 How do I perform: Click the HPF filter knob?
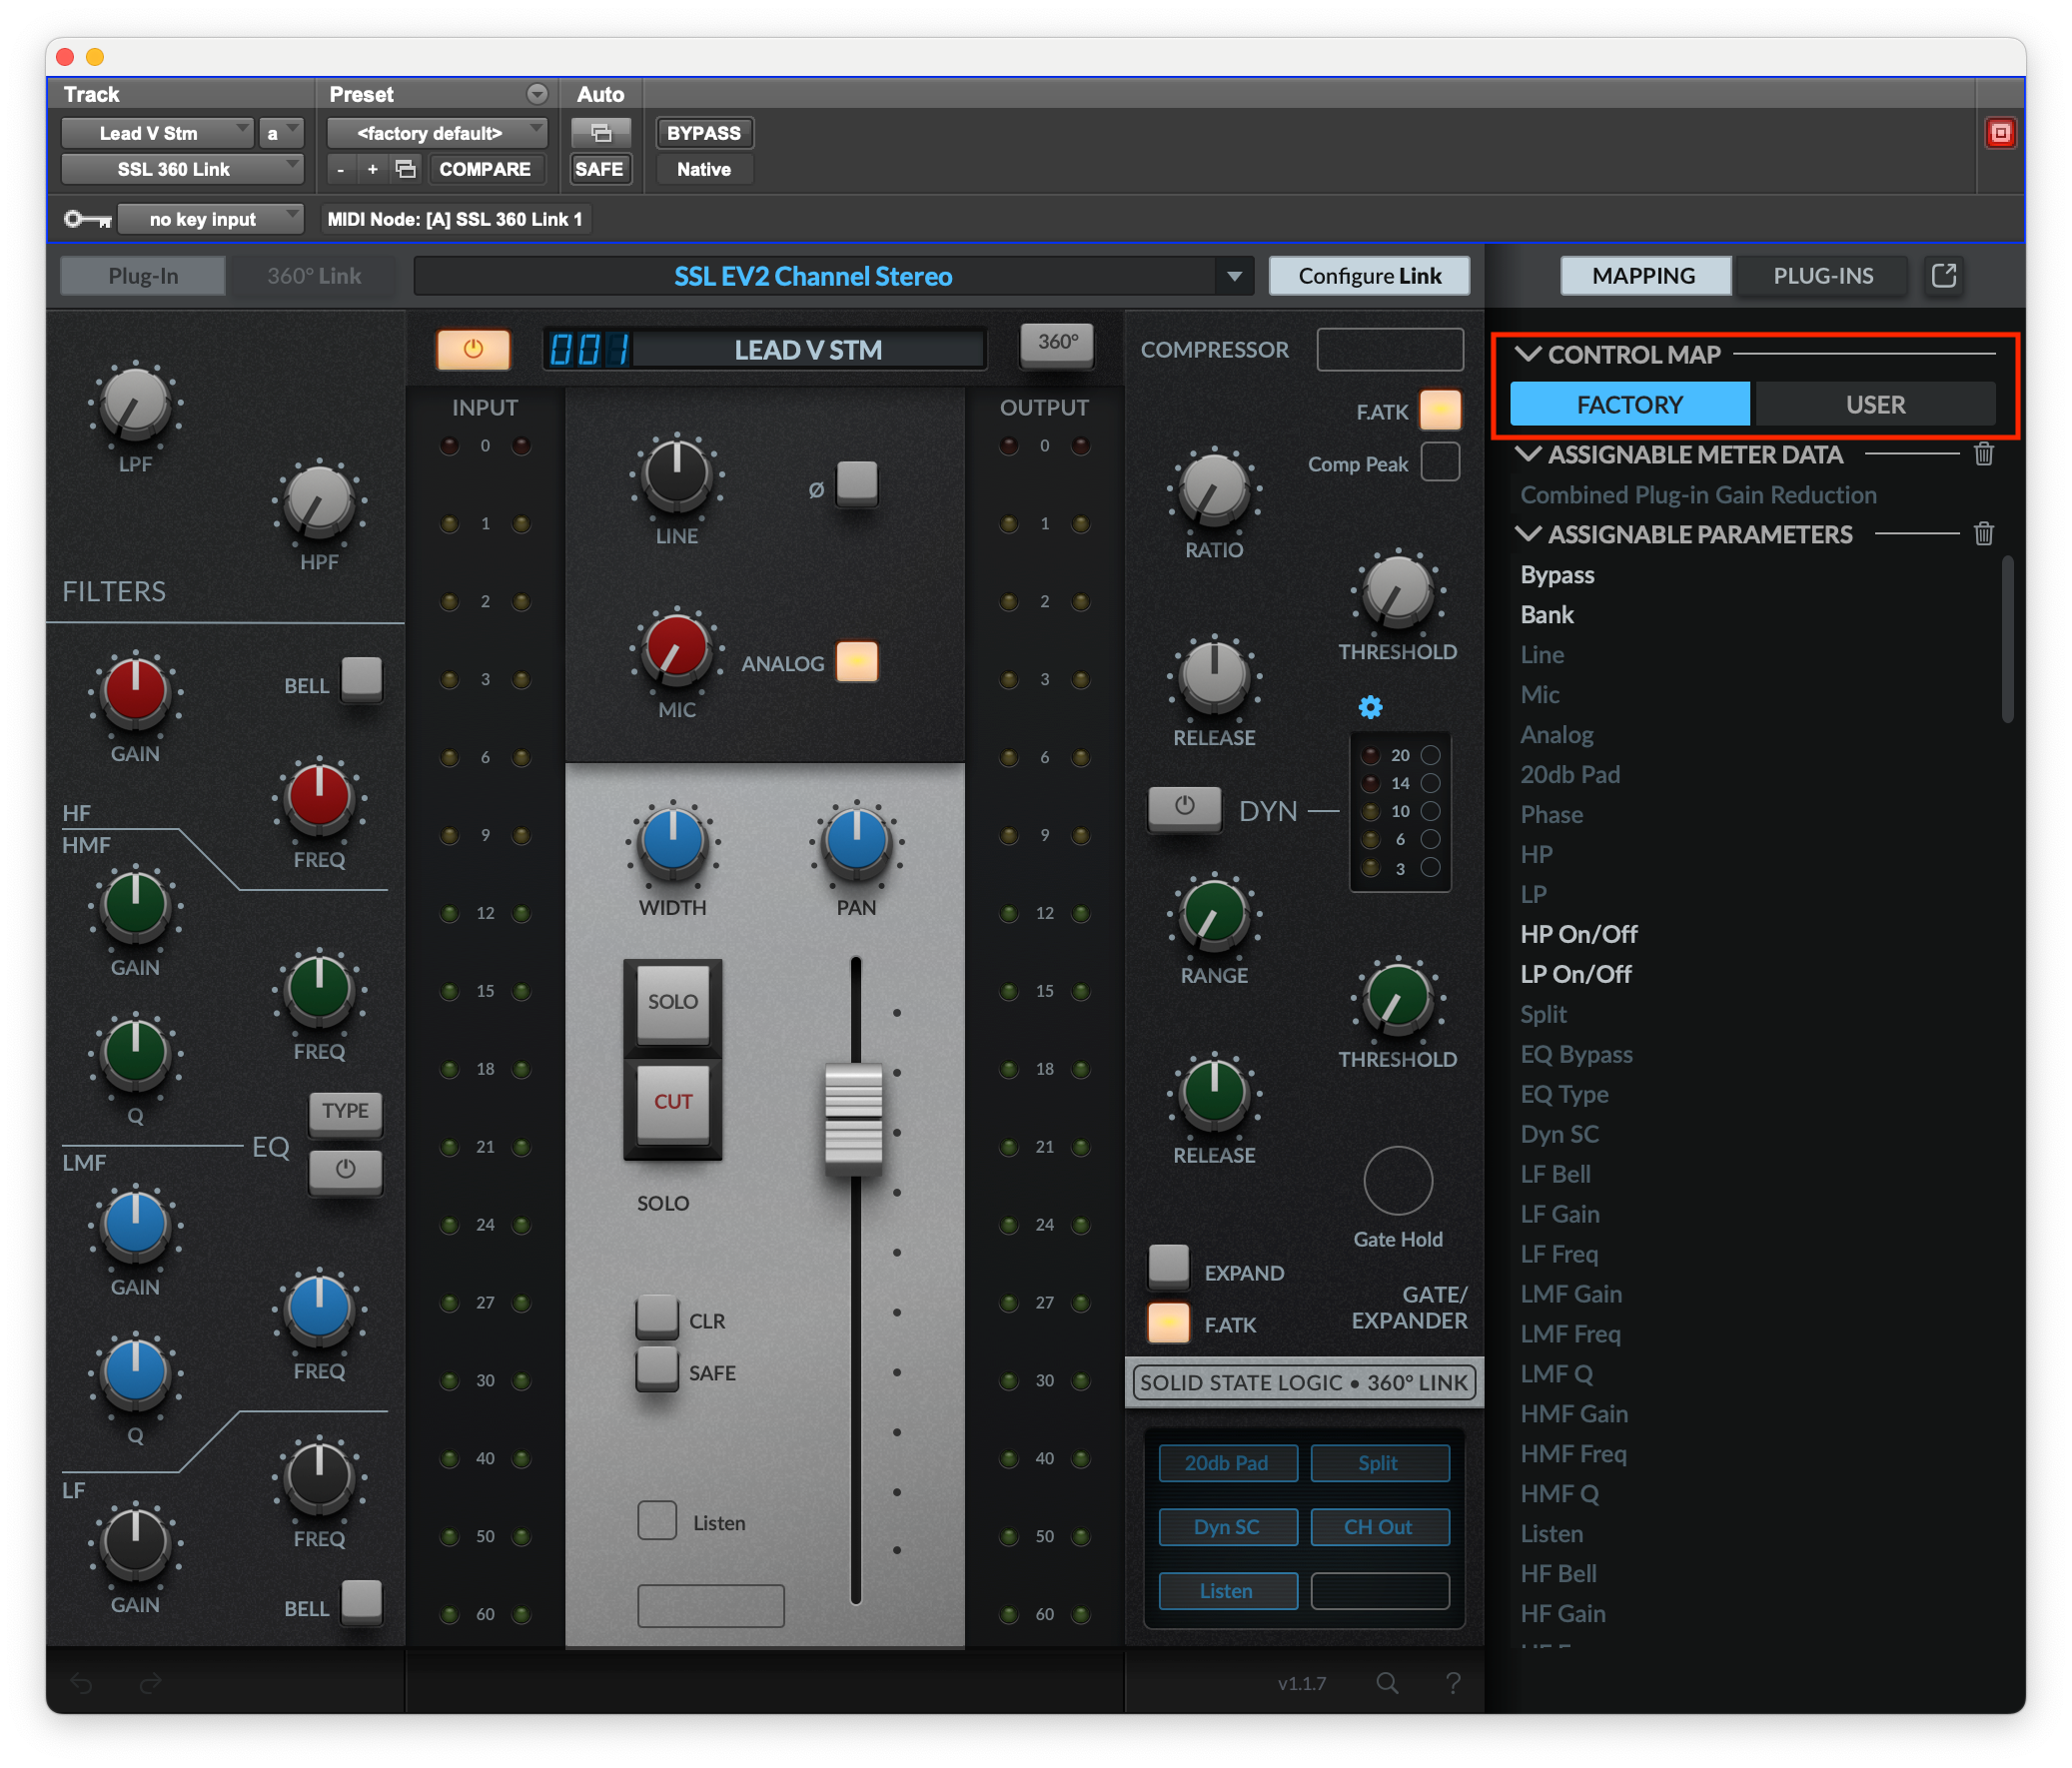click(319, 501)
